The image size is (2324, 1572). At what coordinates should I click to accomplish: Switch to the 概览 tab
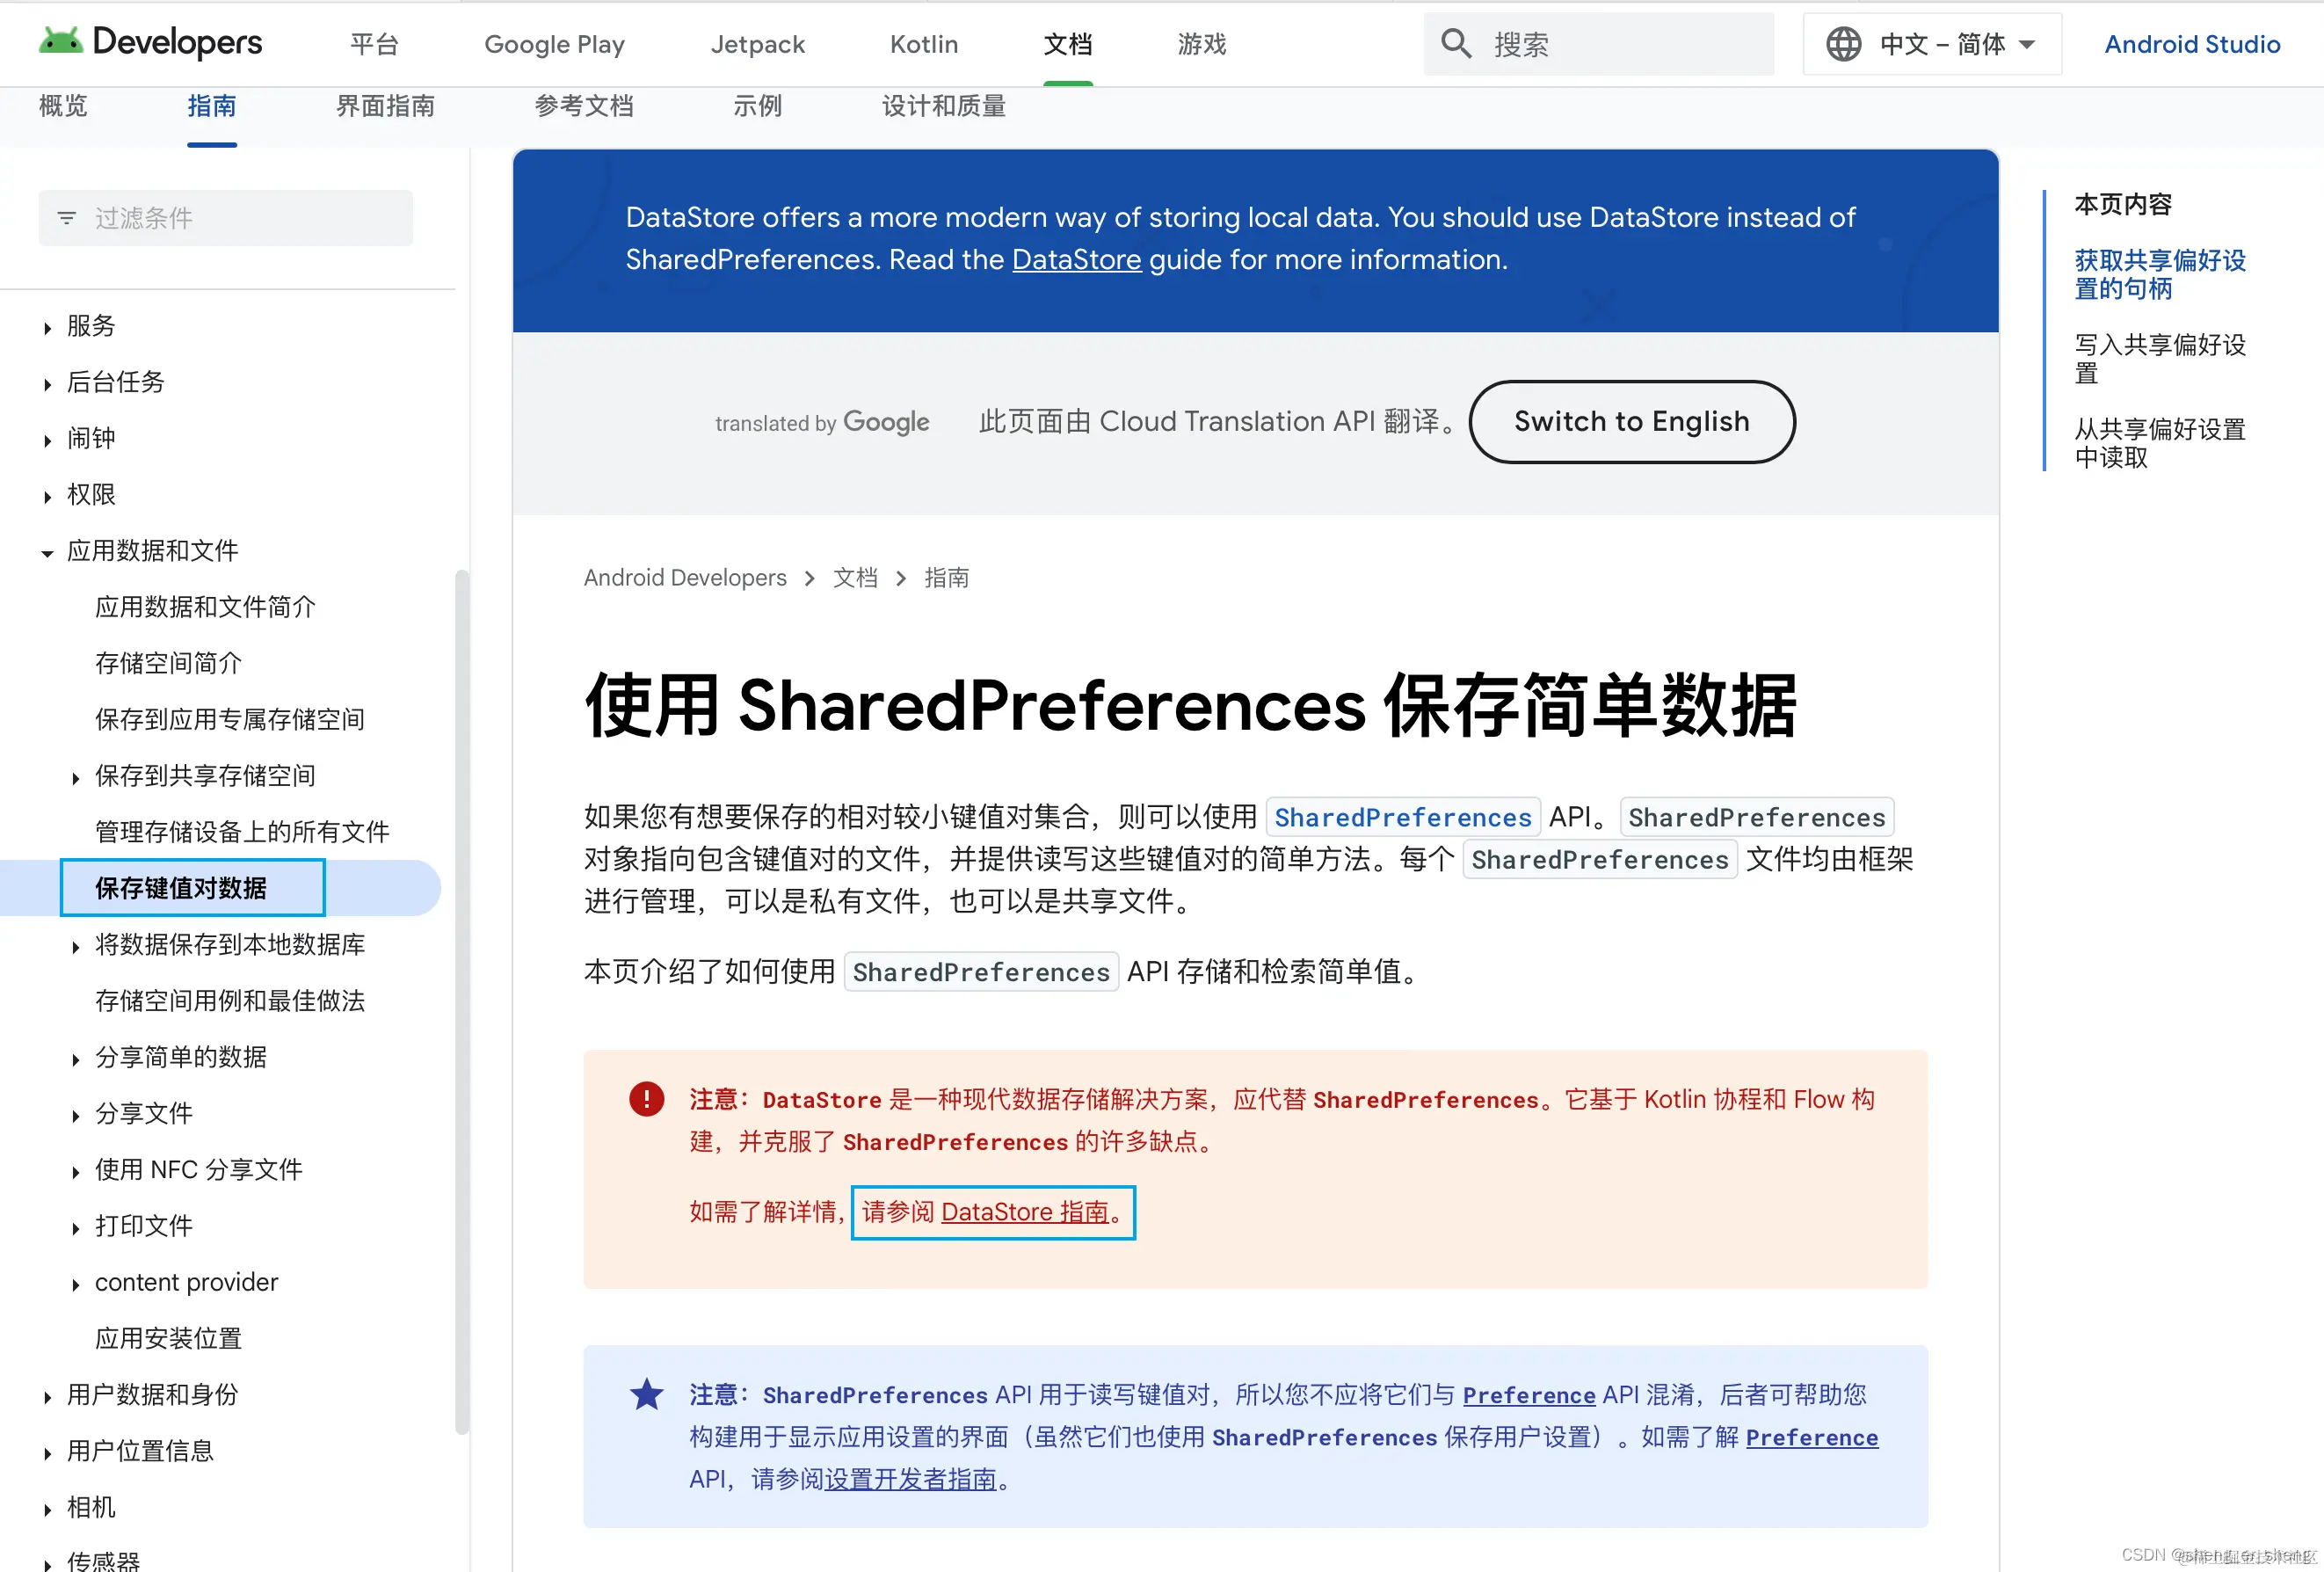(62, 106)
